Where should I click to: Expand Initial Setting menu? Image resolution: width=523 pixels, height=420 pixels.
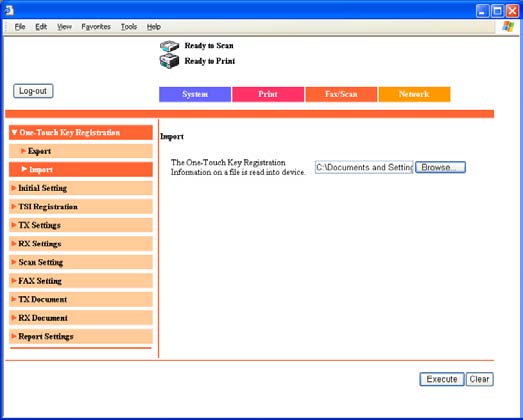pos(81,188)
